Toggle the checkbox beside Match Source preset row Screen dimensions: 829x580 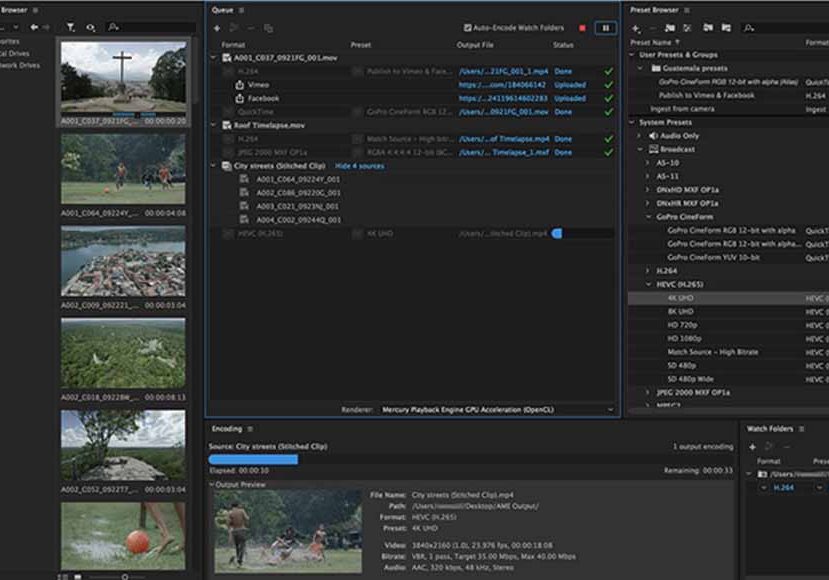tap(356, 139)
